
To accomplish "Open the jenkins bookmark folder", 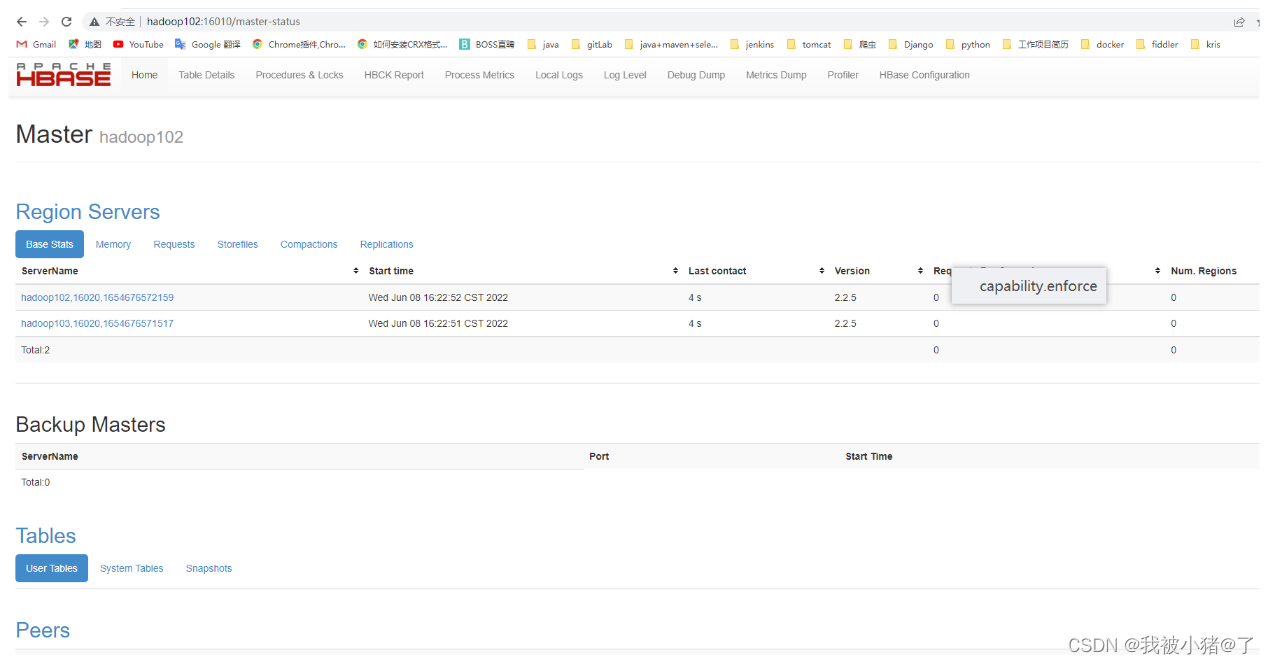I will click(x=752, y=44).
